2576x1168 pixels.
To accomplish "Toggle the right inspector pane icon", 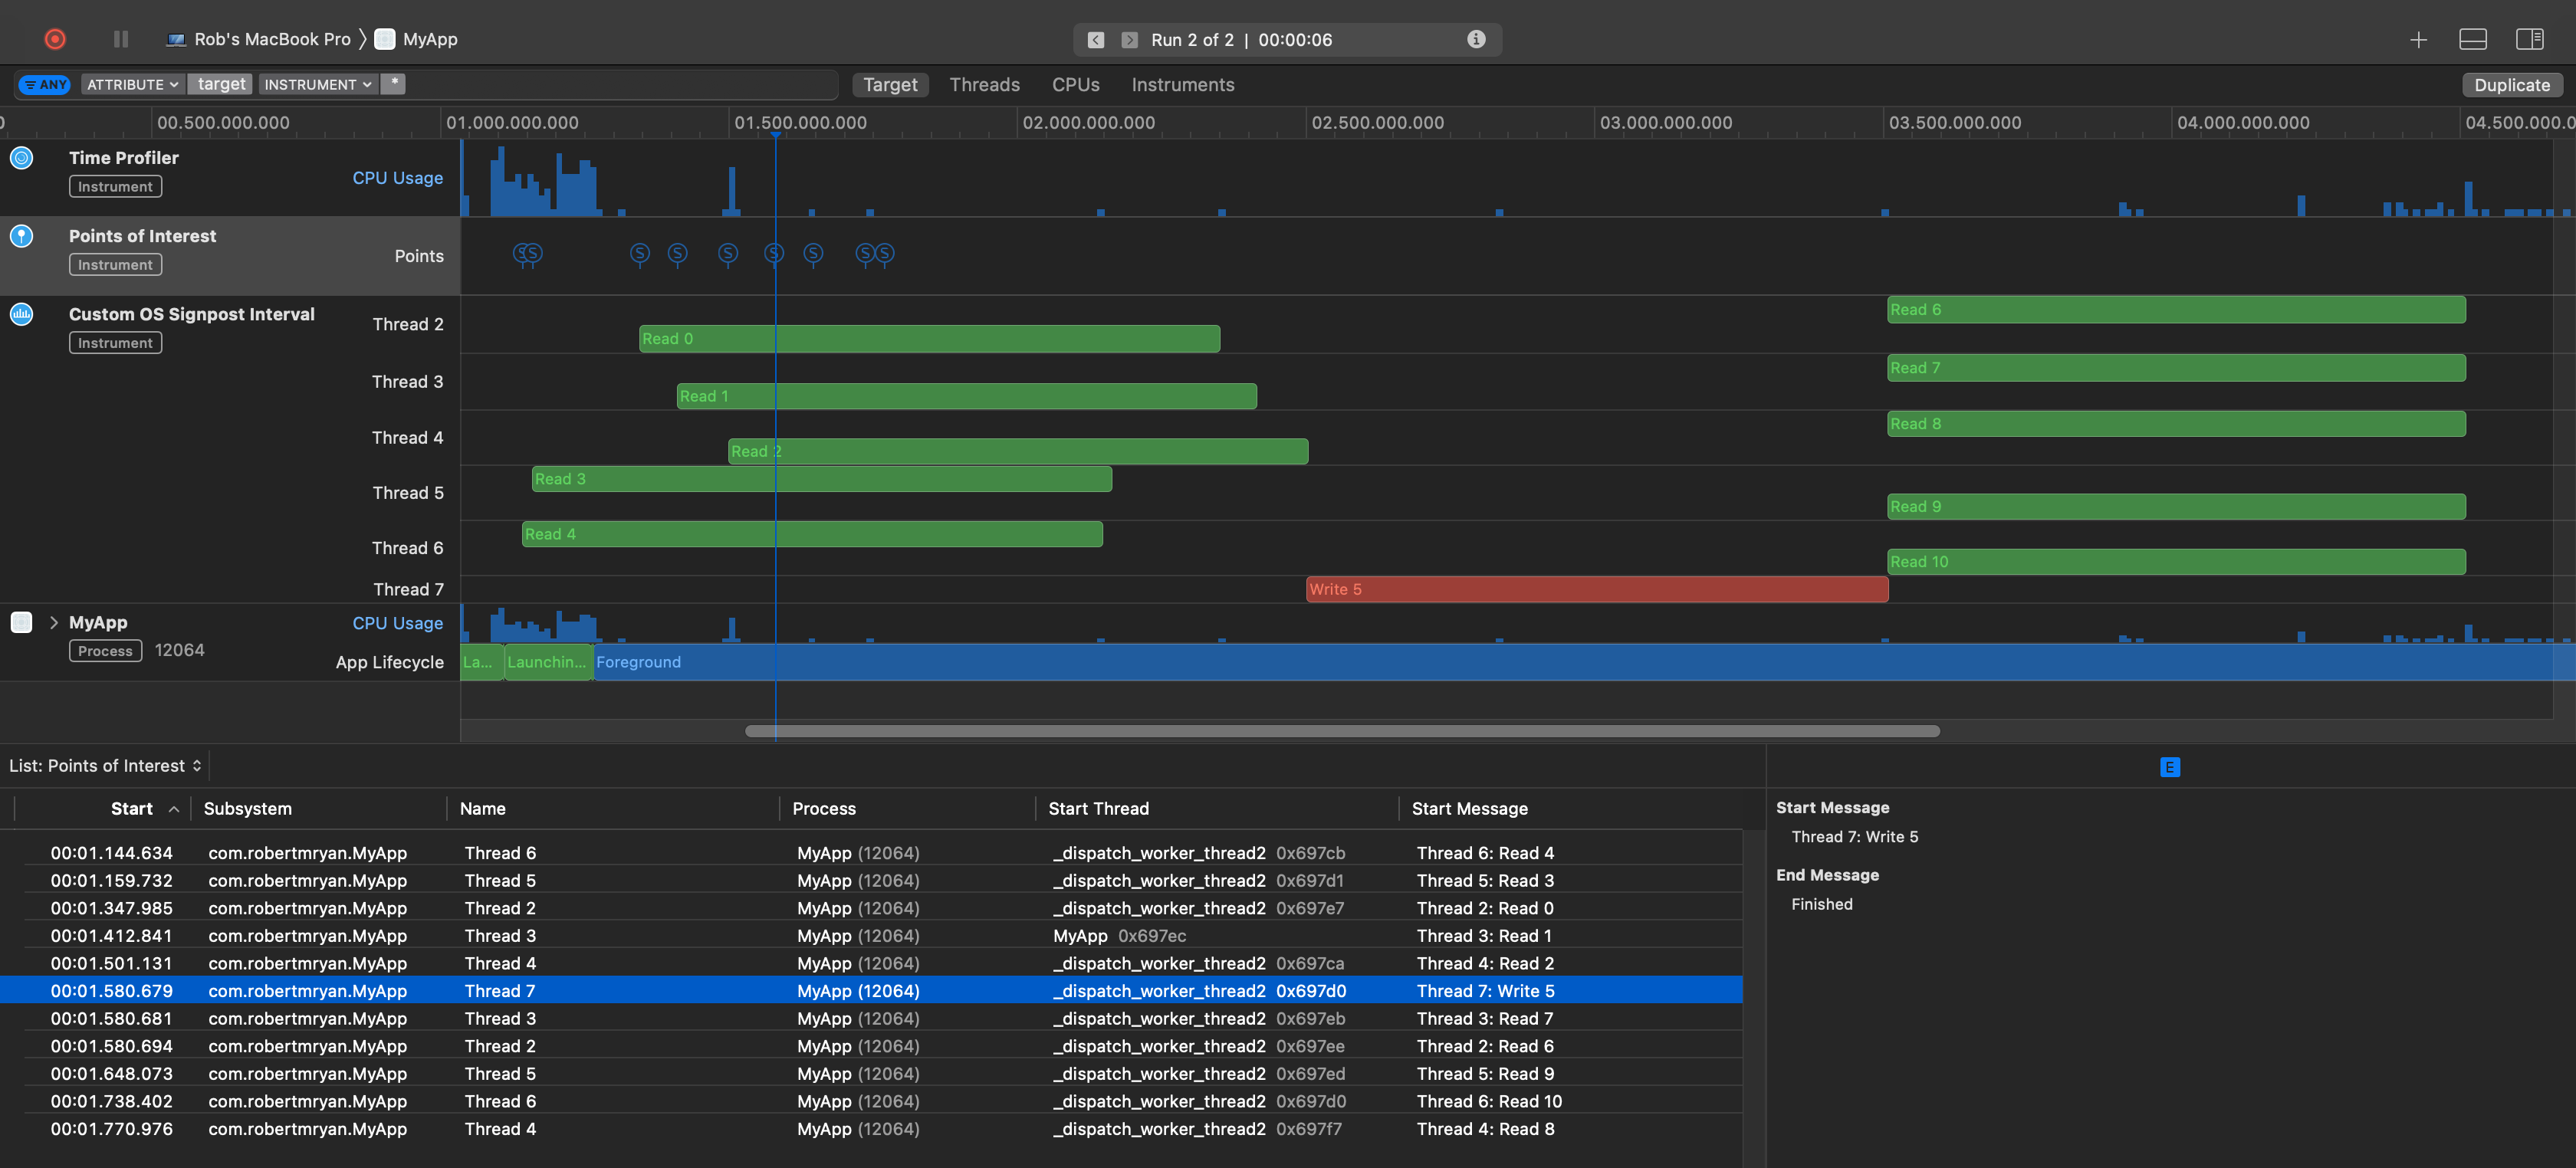I will click(2529, 40).
